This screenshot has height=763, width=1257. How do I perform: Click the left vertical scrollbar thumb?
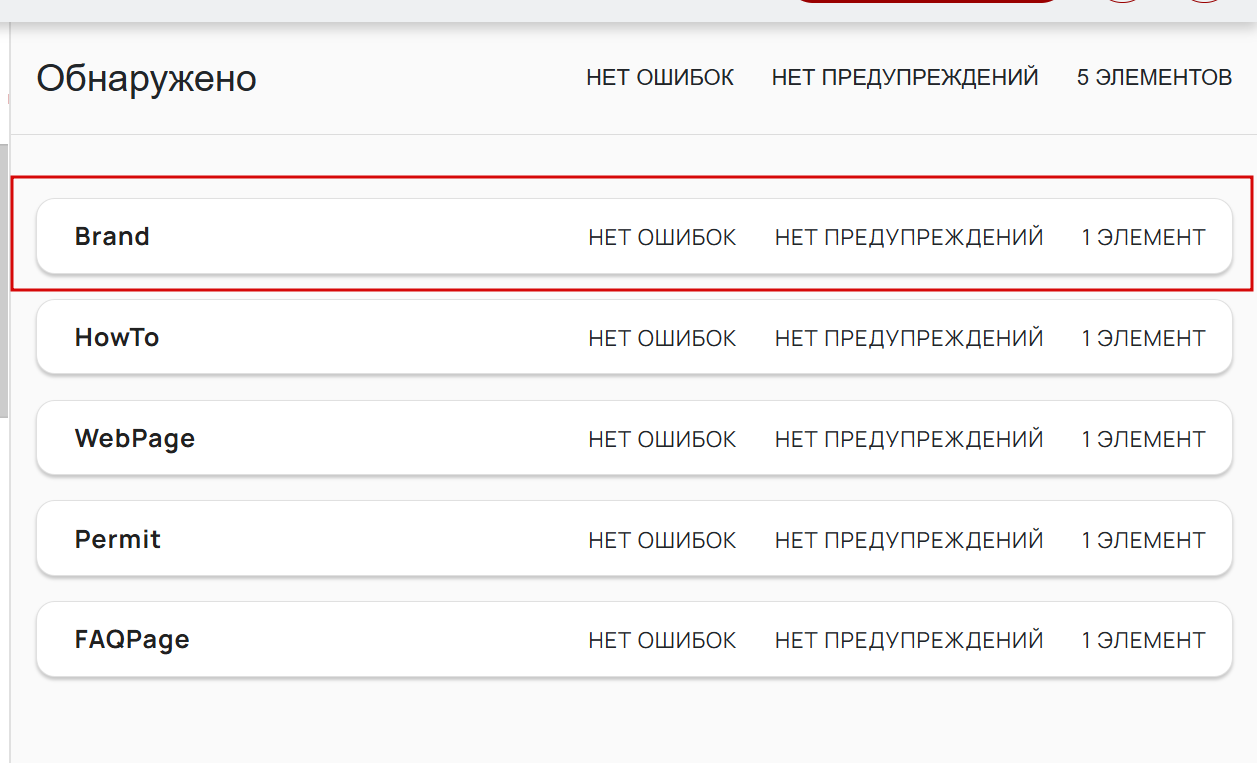pyautogui.click(x=4, y=280)
